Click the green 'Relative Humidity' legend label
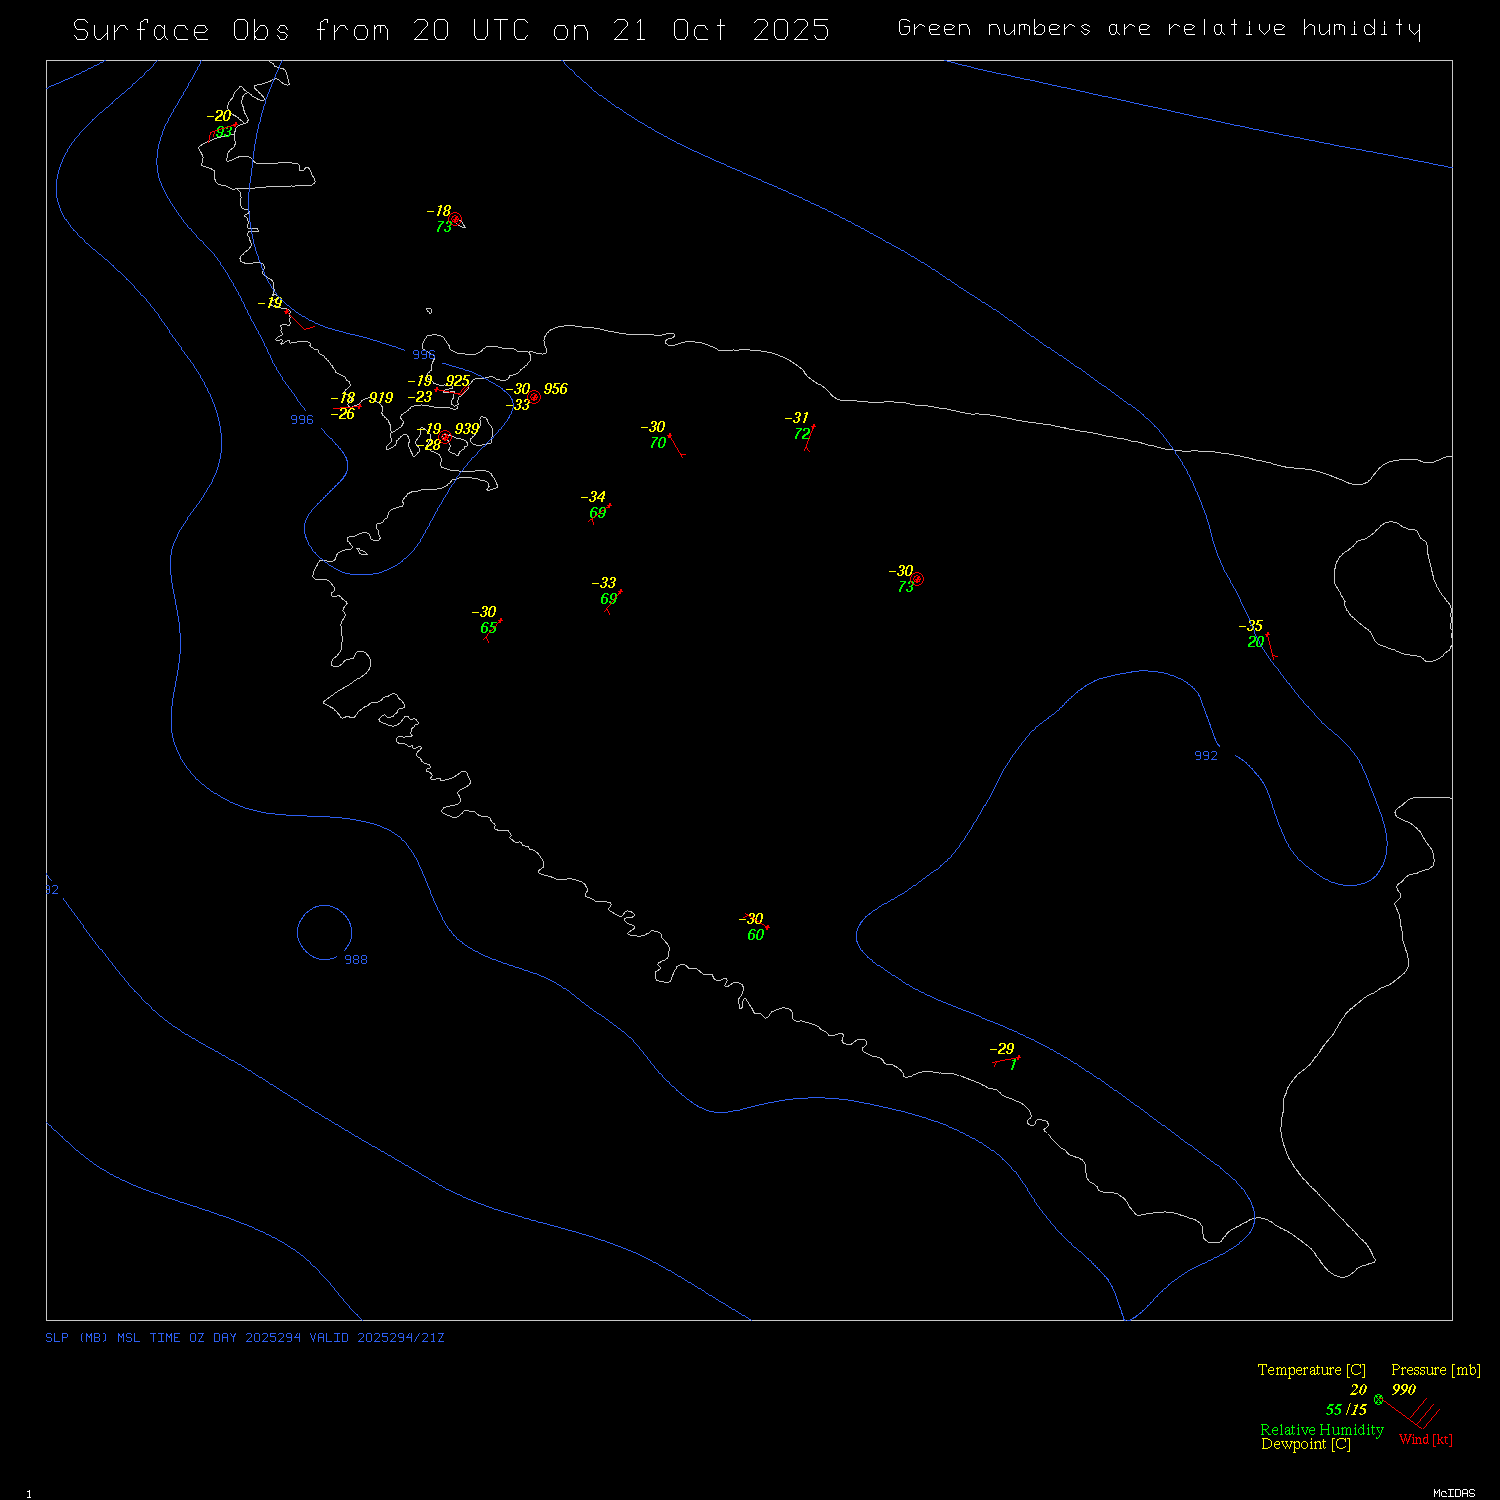Viewport: 1500px width, 1500px height. (1321, 1430)
